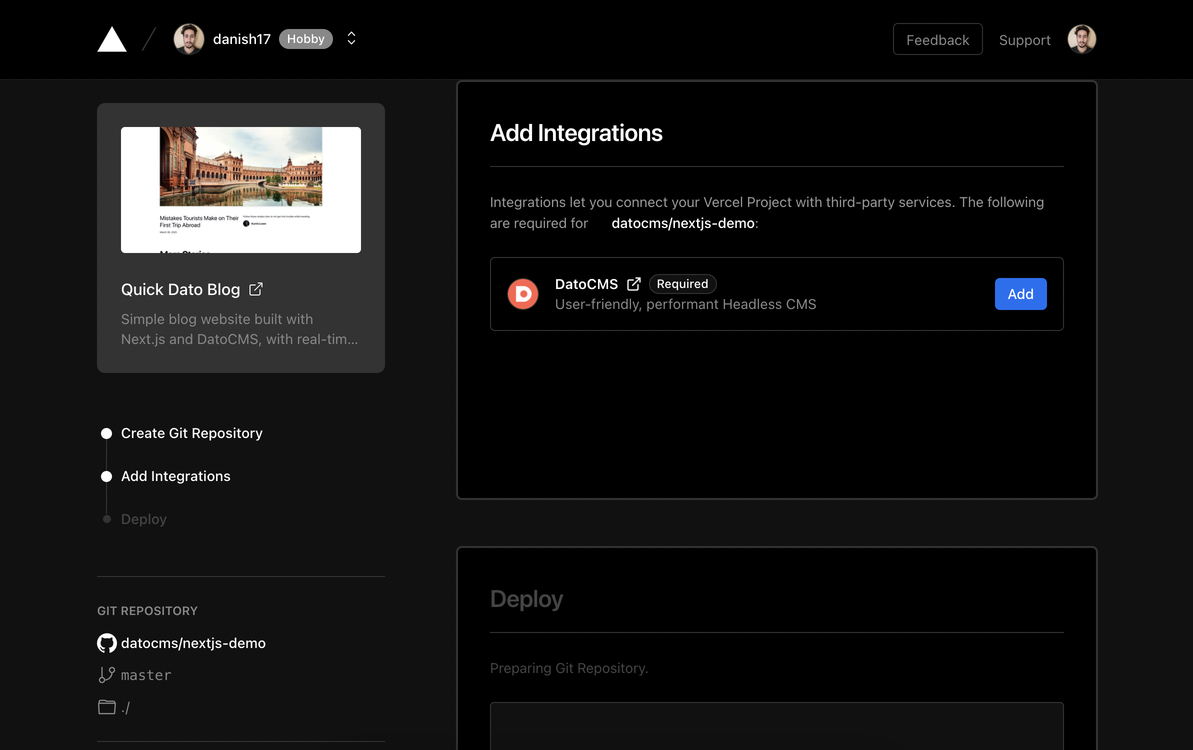Click the "Deploy" panel heading
The image size is (1193, 750).
[x=527, y=599]
